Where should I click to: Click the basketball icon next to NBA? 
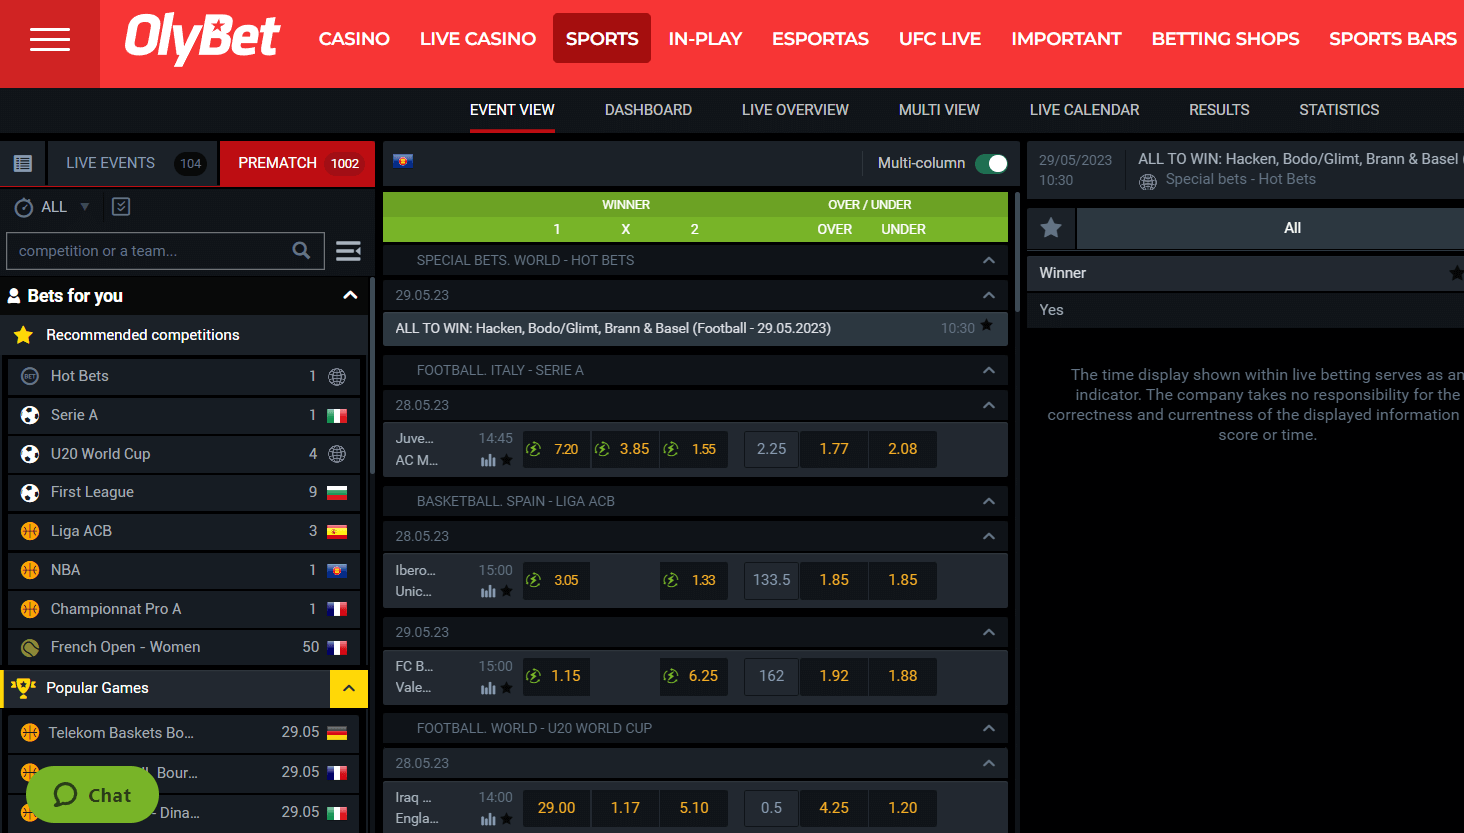pyautogui.click(x=30, y=570)
